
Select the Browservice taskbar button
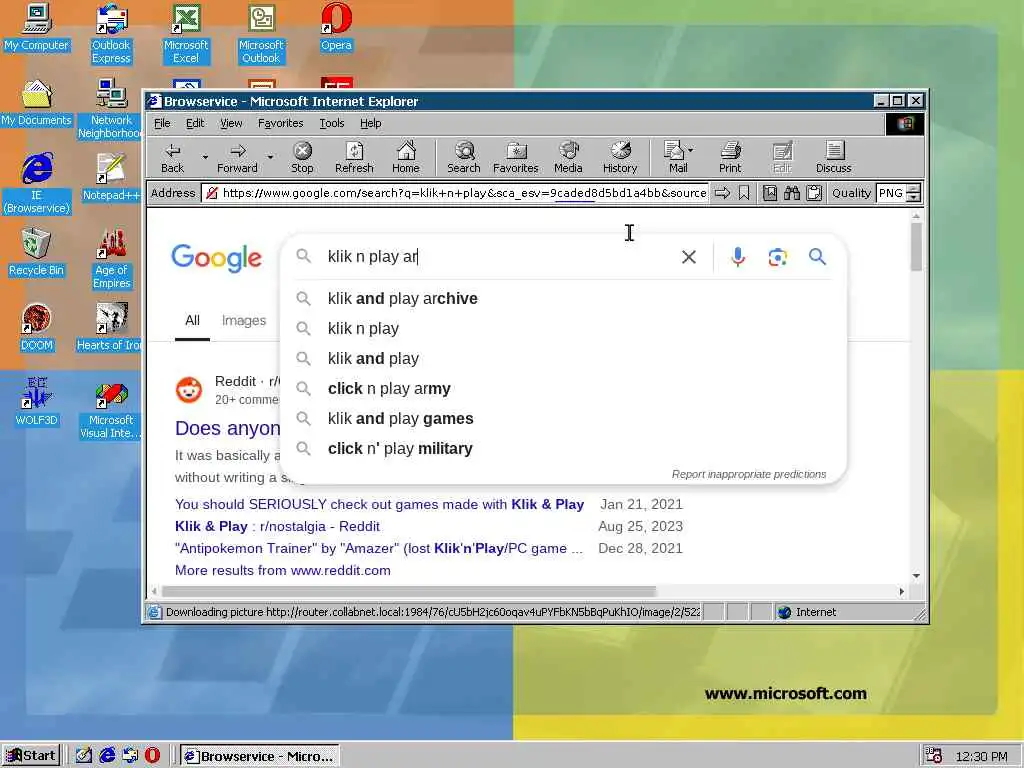point(260,756)
